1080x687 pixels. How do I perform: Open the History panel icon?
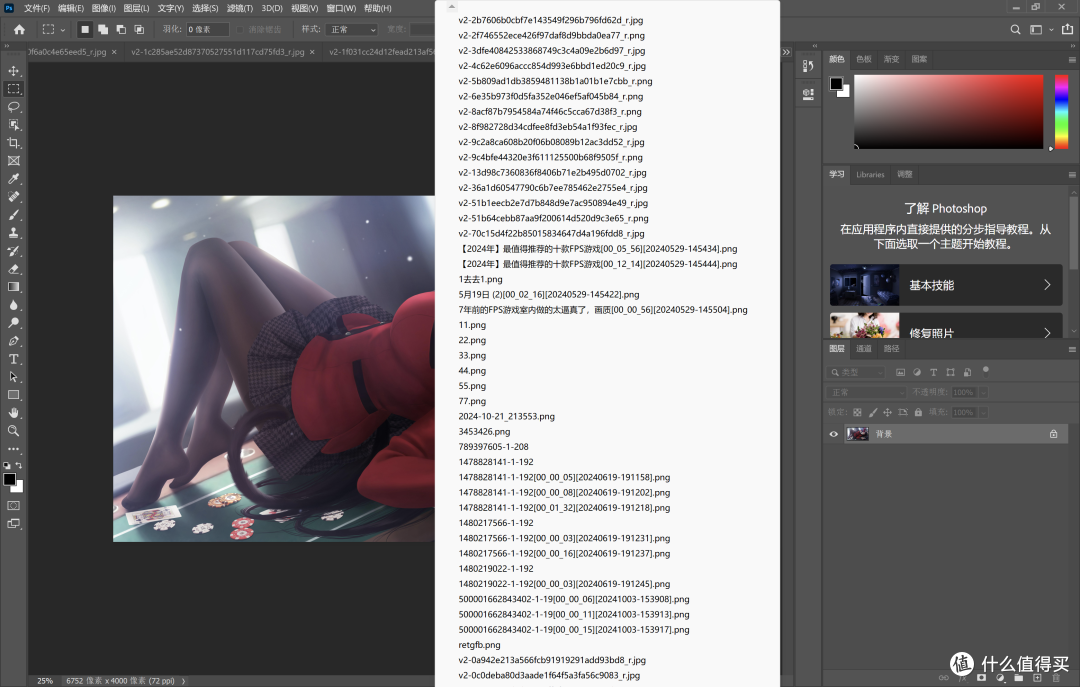(809, 65)
